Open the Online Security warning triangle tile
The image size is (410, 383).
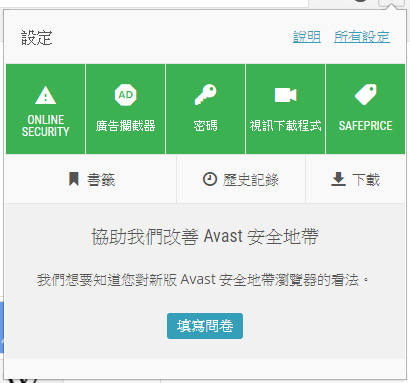click(x=45, y=109)
